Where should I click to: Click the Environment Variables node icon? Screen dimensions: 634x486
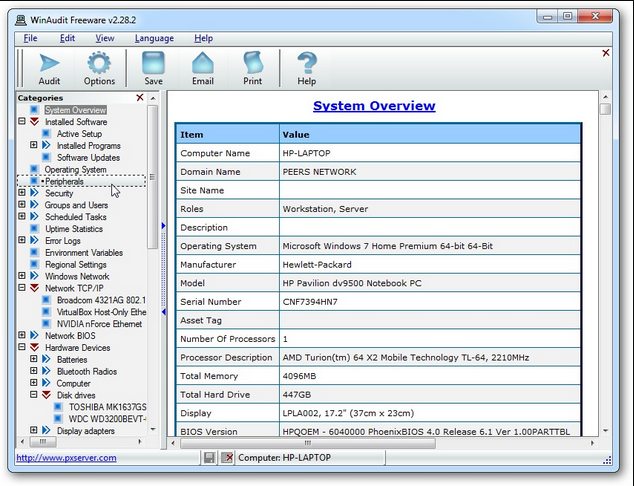(34, 253)
